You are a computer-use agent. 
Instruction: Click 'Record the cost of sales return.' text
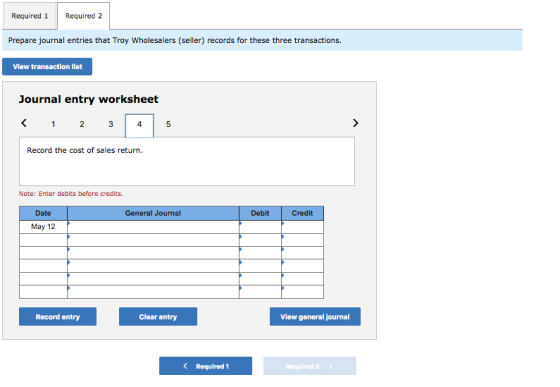[85, 150]
